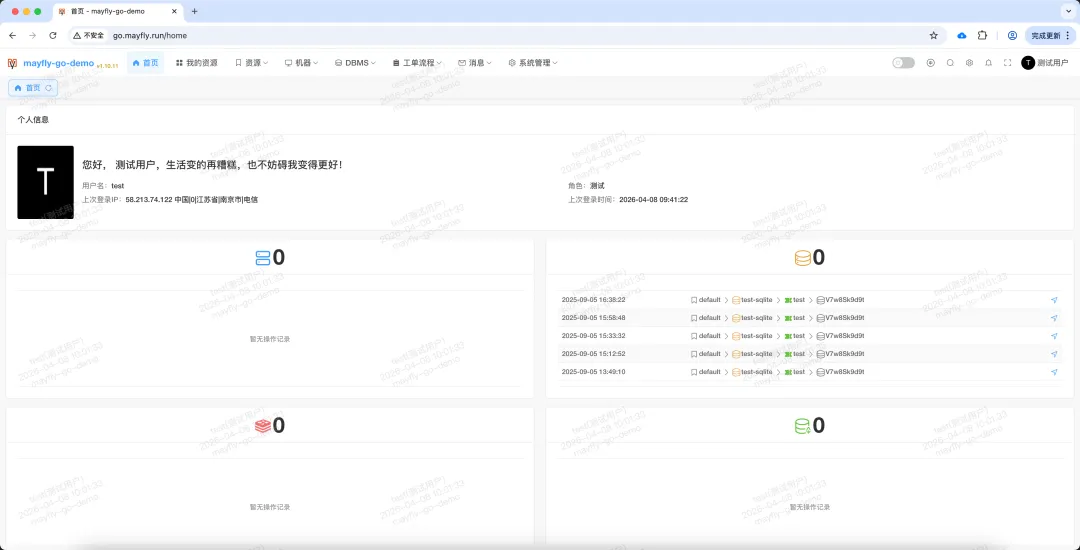Image resolution: width=1080 pixels, height=550 pixels.
Task: Click the orange database icon in stats card
Action: tap(802, 257)
